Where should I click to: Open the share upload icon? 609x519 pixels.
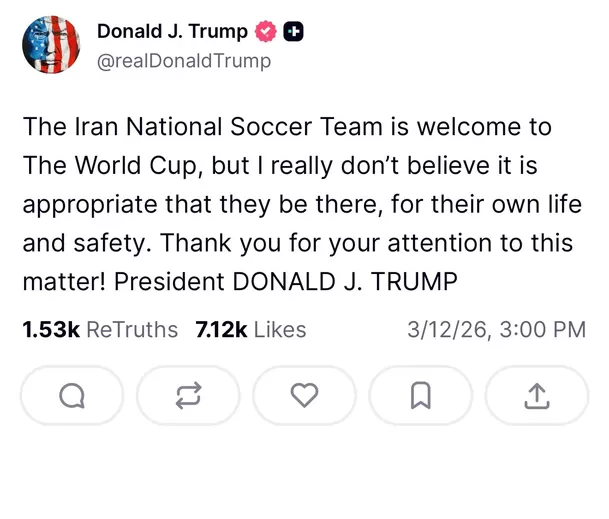(x=537, y=396)
